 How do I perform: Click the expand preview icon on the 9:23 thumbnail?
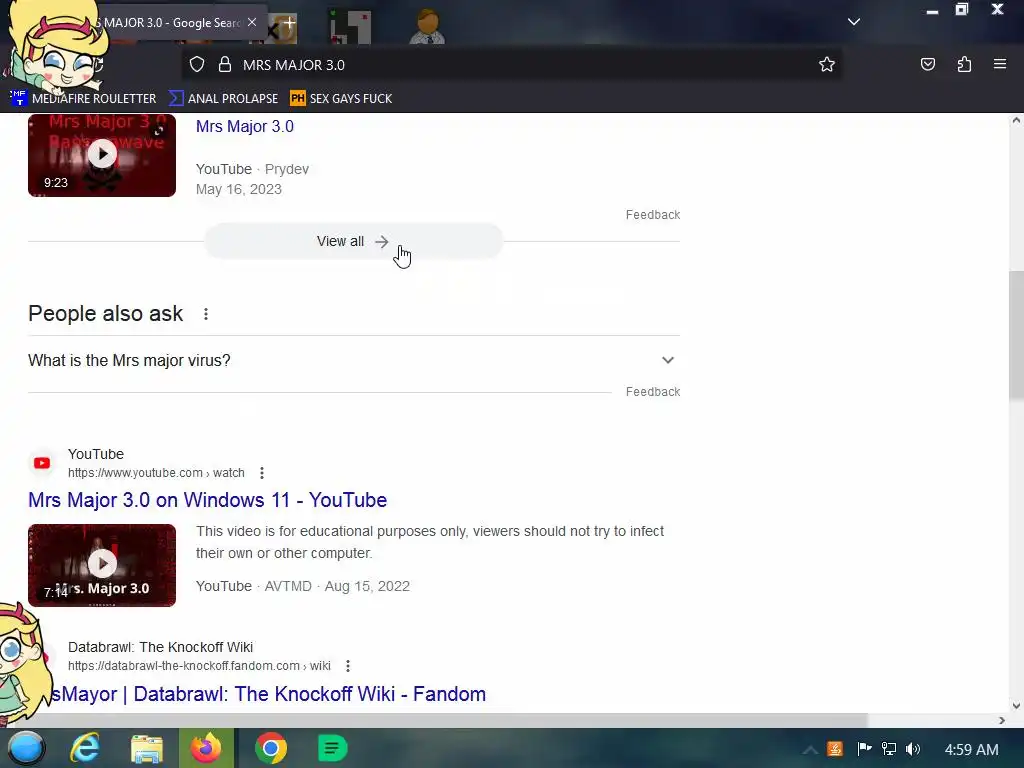pos(159,131)
